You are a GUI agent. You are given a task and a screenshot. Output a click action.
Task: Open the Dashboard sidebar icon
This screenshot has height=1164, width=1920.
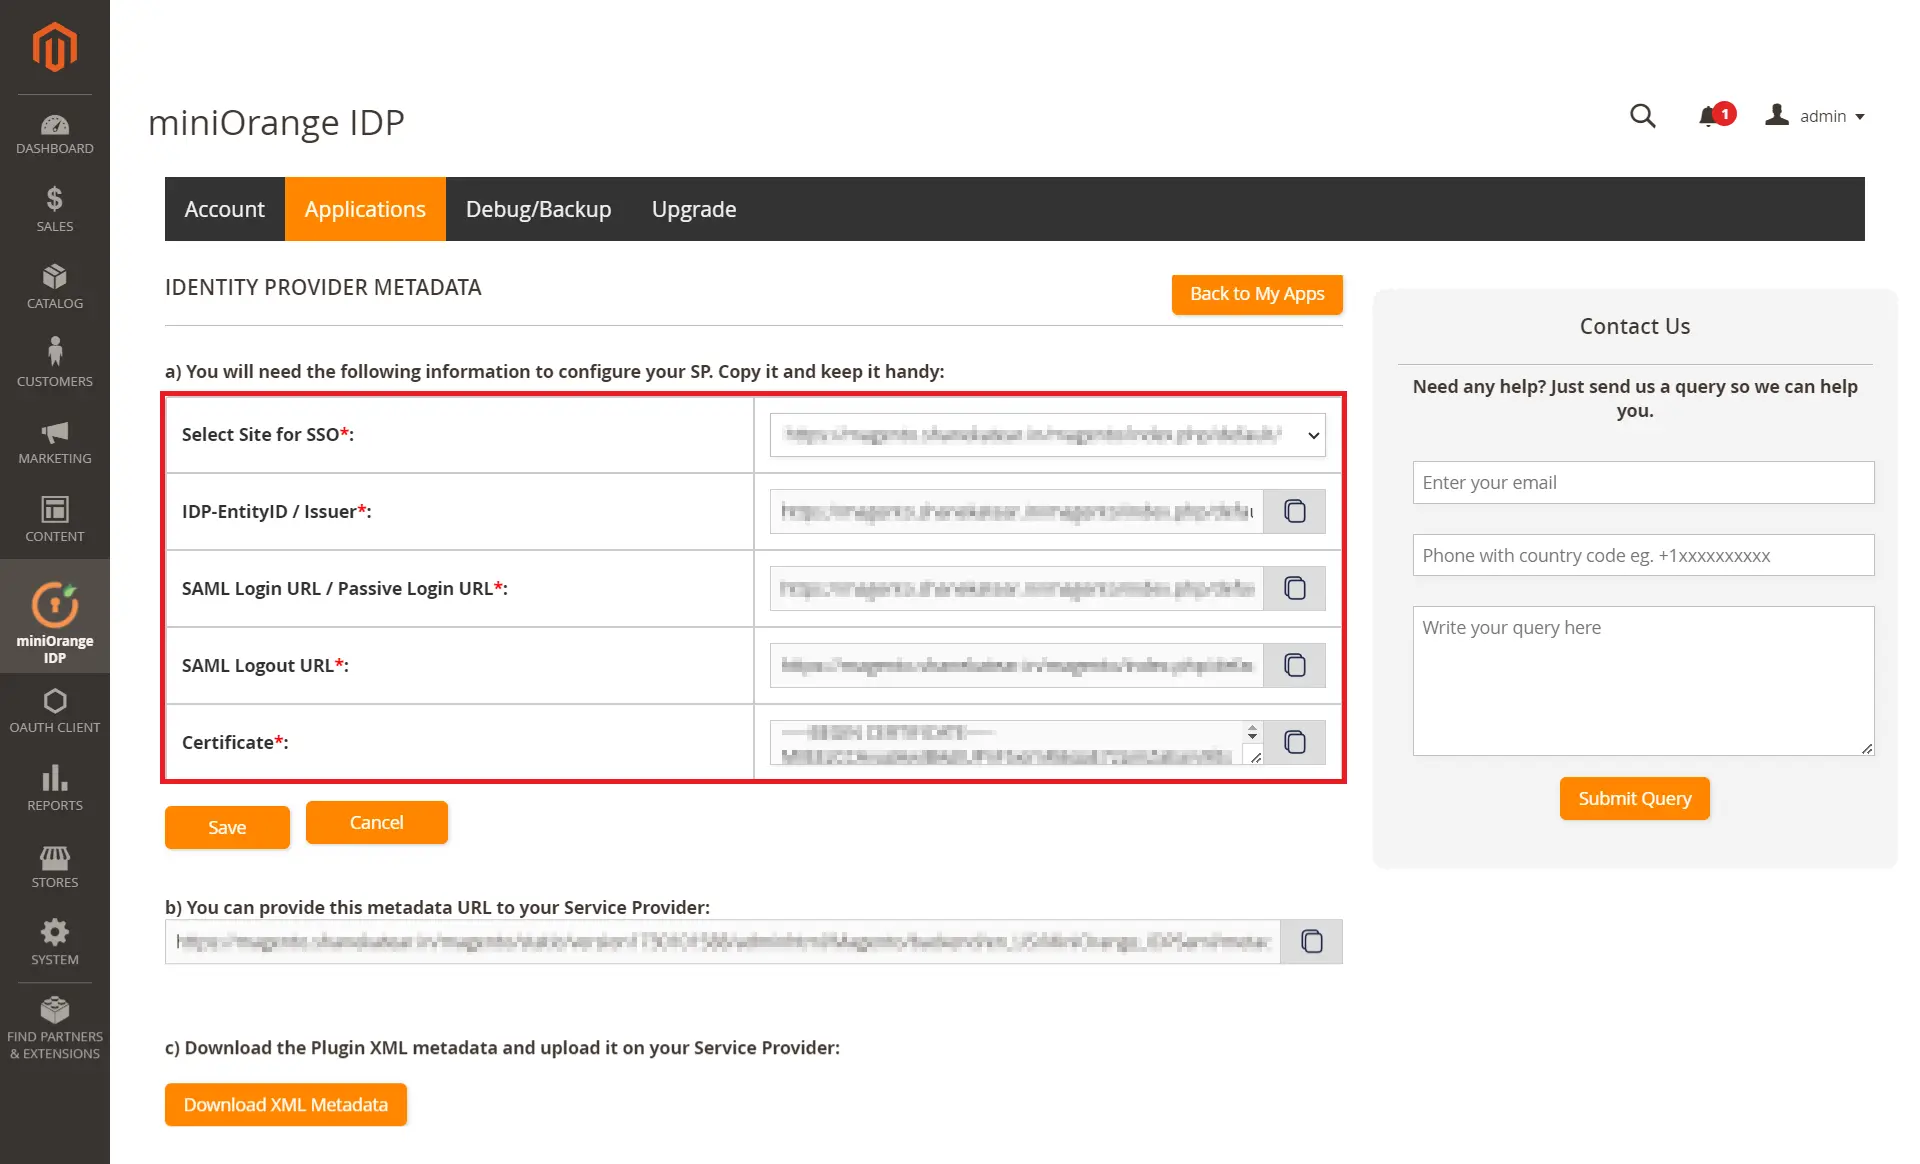(x=55, y=135)
